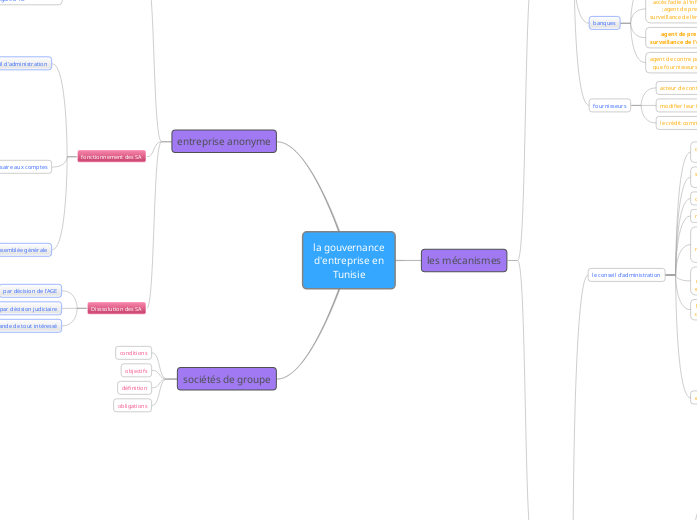Image resolution: width=697 pixels, height=520 pixels.
Task: Open the 'les mécanismes' branch node
Action: tap(463, 260)
